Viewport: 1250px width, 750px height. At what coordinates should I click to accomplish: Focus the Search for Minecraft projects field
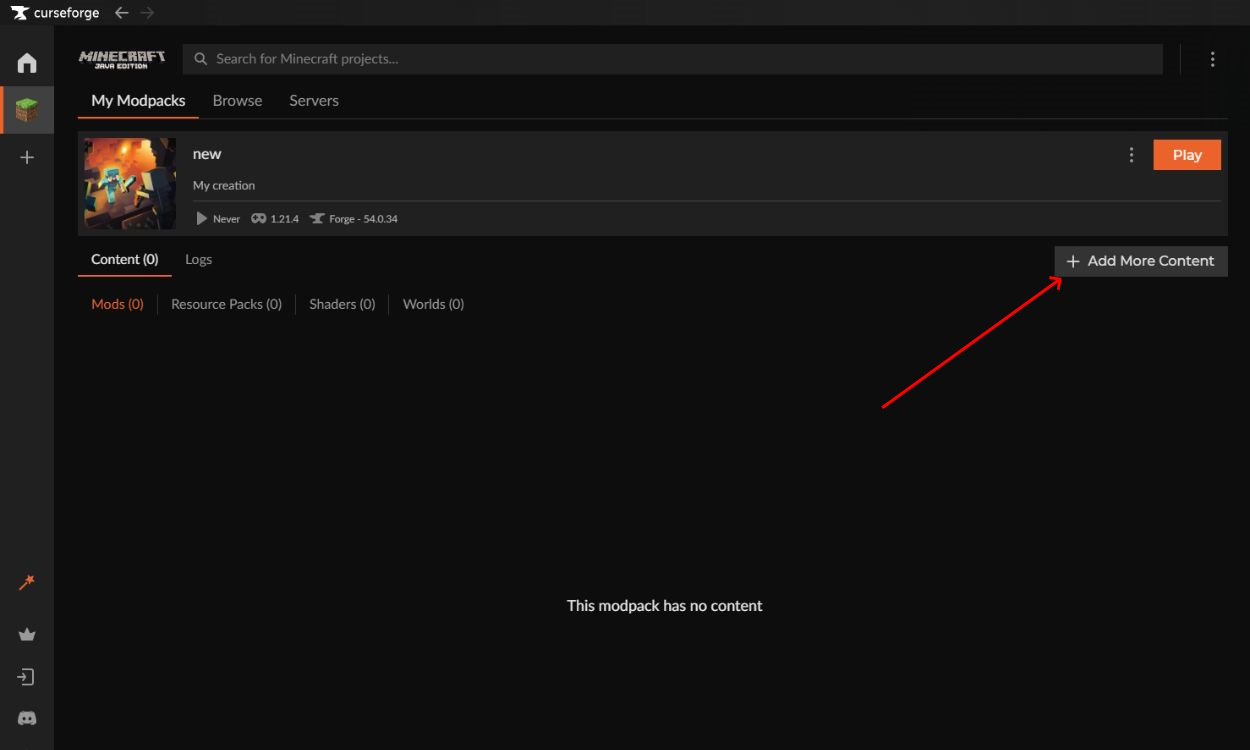(672, 59)
